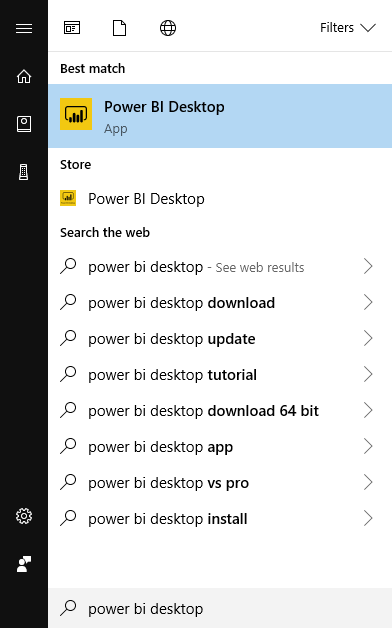The width and height of the screenshot is (392, 628).
Task: Expand arrow for 'power bi desktop install' row
Action: point(368,519)
